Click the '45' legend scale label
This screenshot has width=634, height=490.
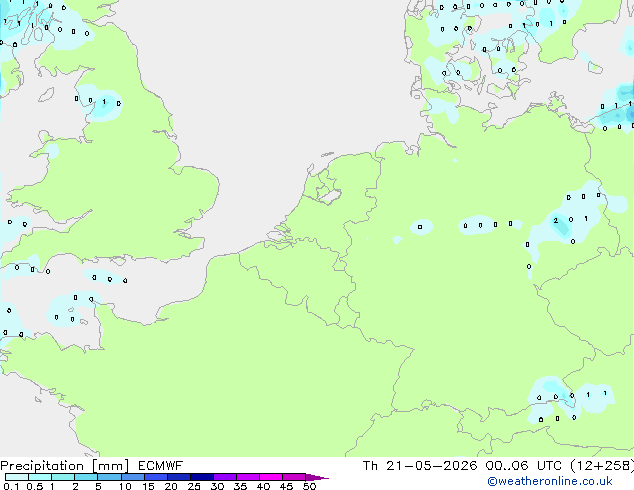286,486
